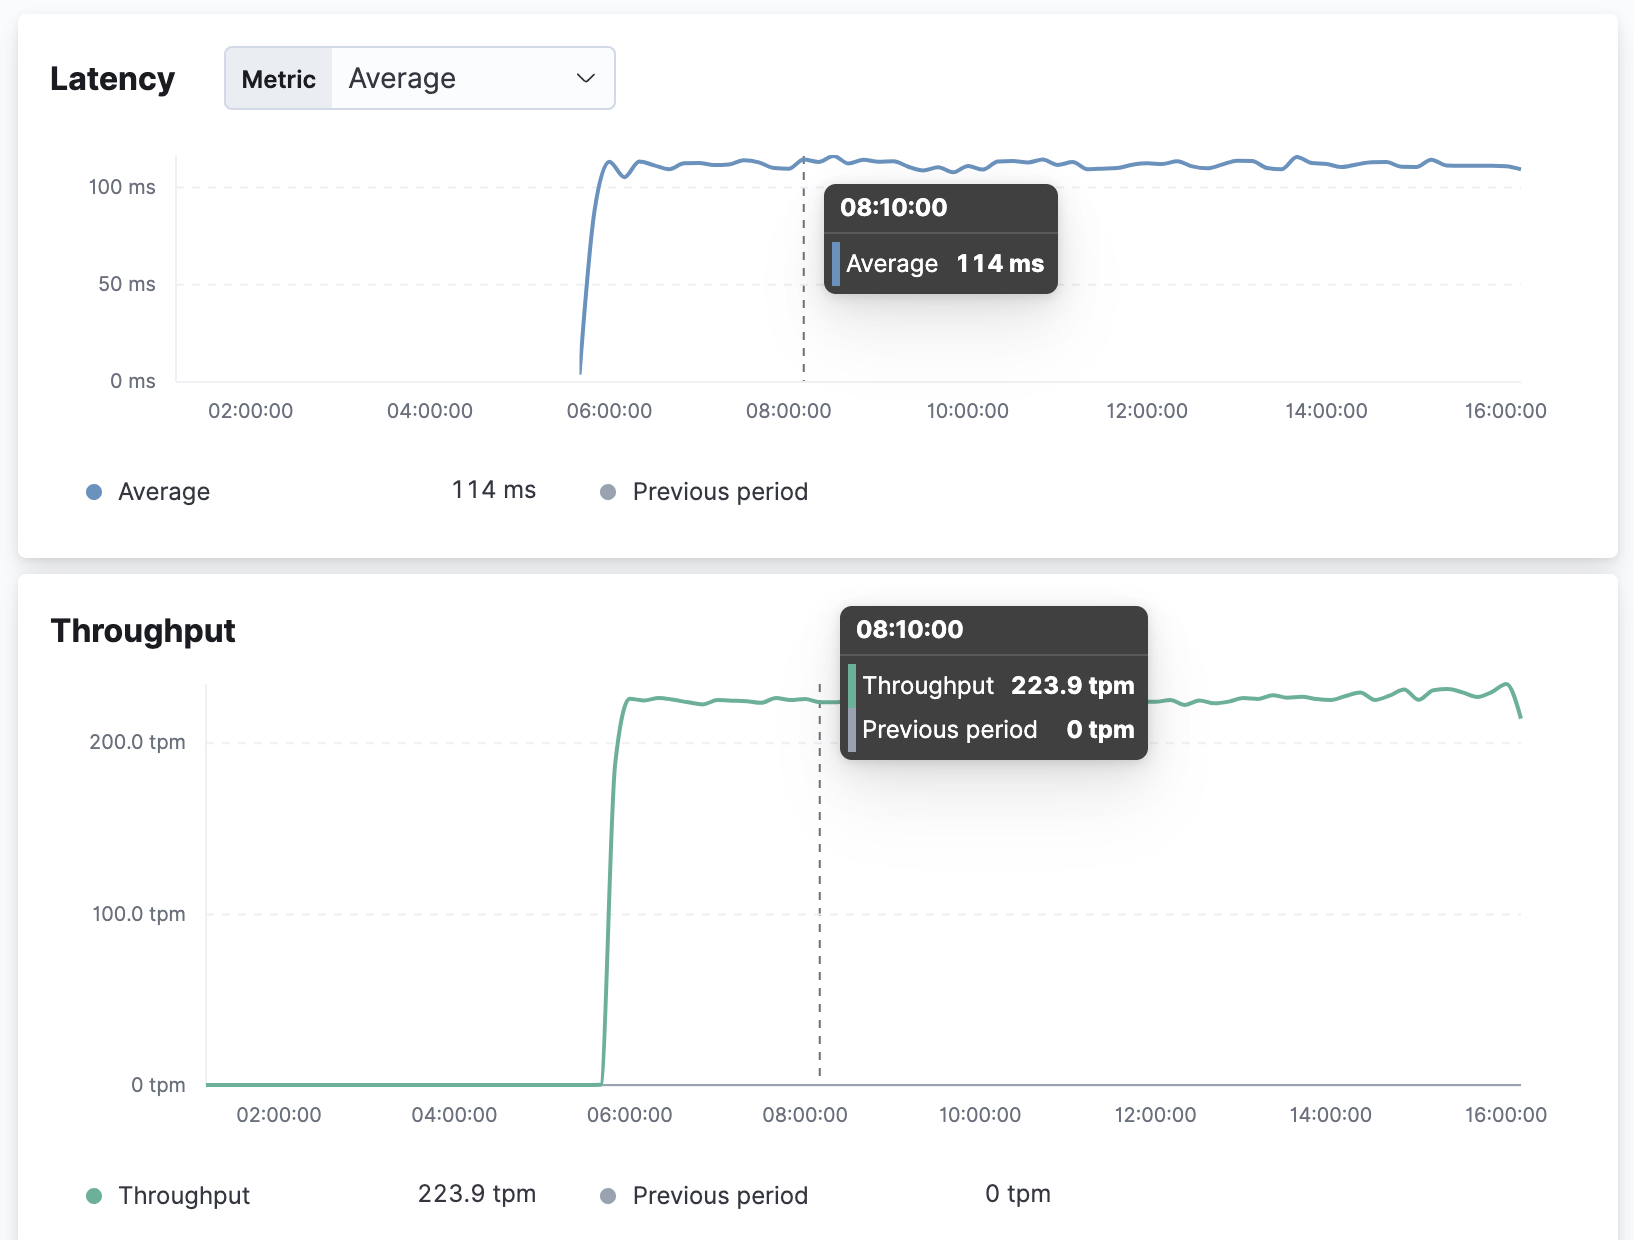
Task: Expand the chevron next to Average metric
Action: coord(585,78)
